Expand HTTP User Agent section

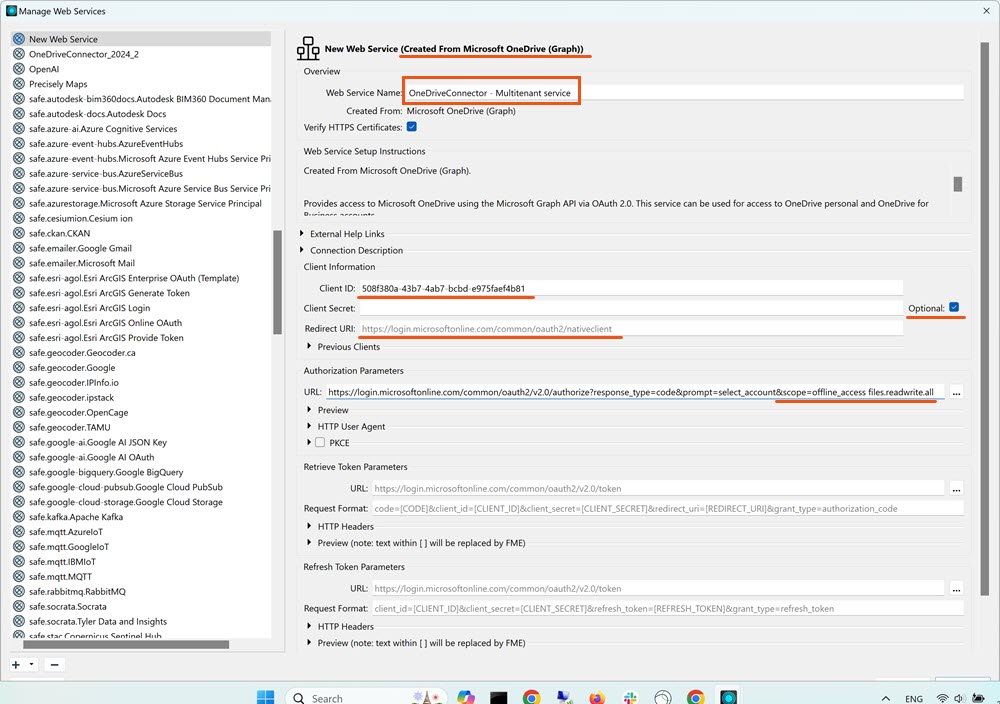309,426
